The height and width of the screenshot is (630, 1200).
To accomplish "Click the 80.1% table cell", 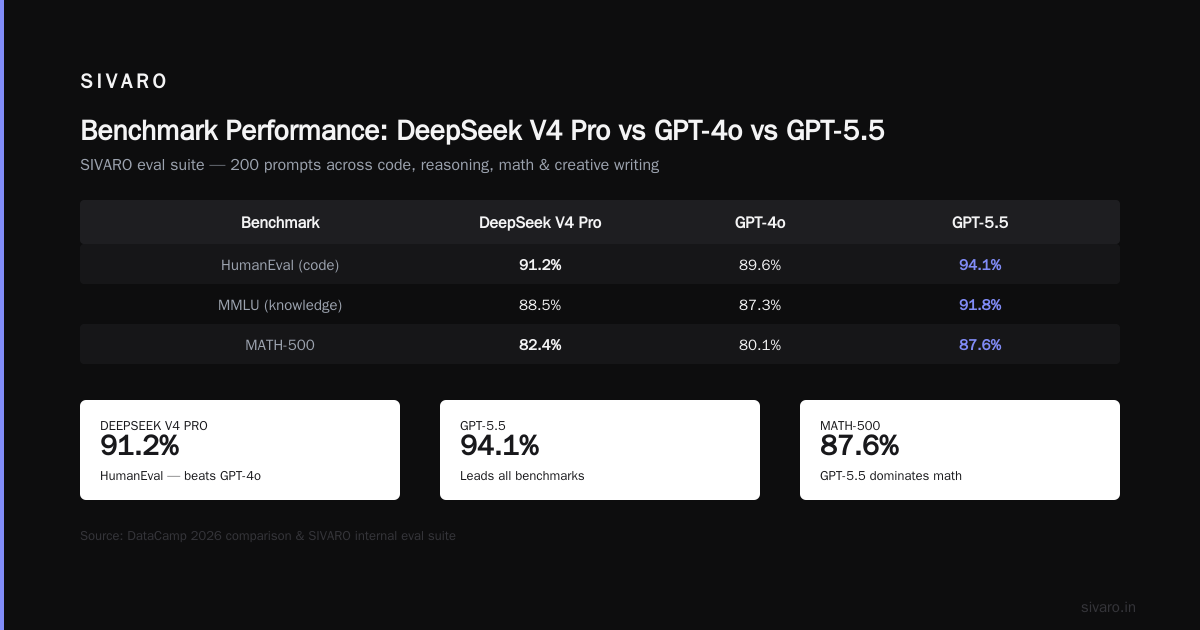I will tap(760, 345).
